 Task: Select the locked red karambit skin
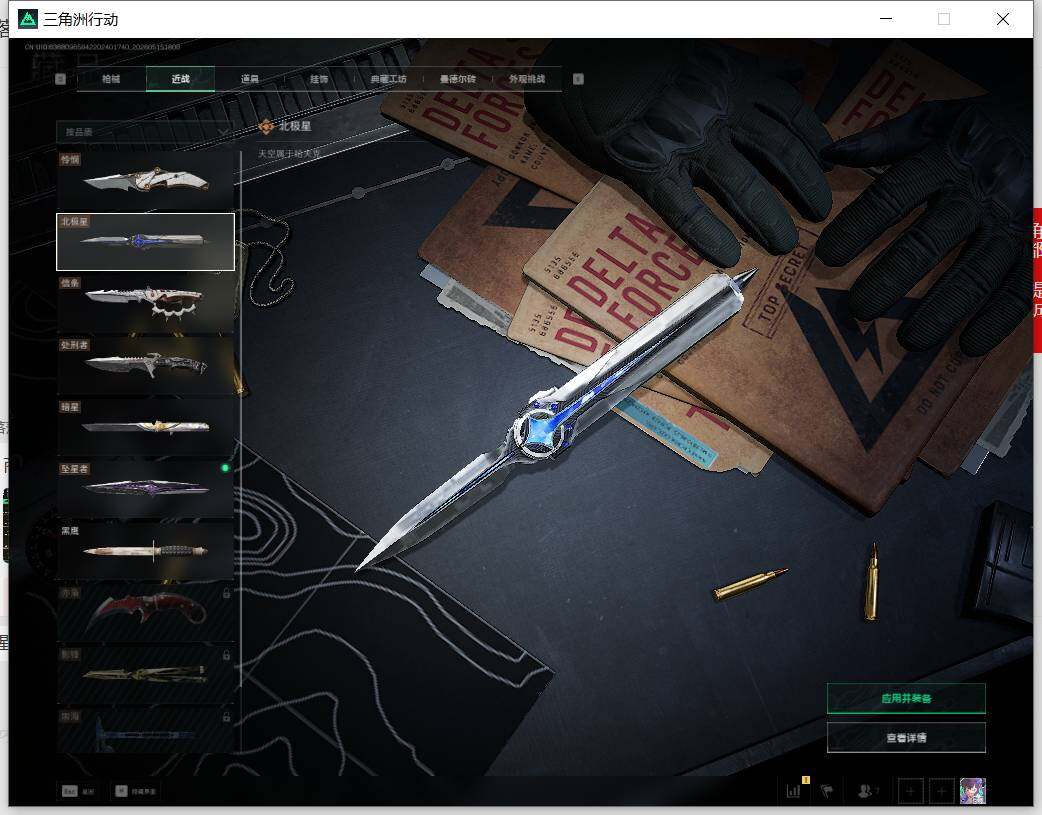pos(145,613)
